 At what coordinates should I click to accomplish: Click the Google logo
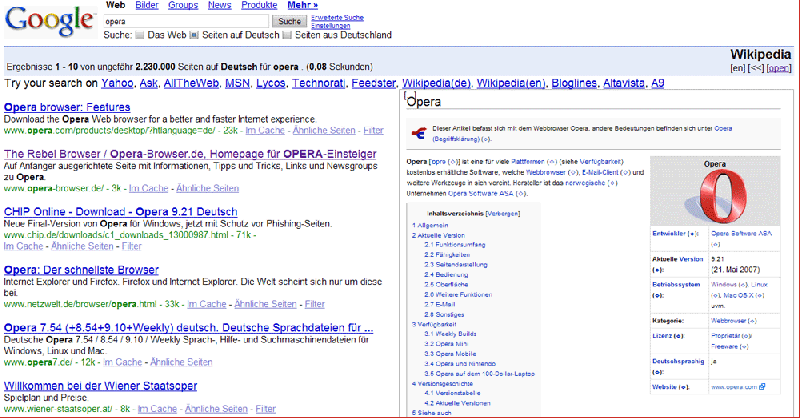[x=48, y=19]
